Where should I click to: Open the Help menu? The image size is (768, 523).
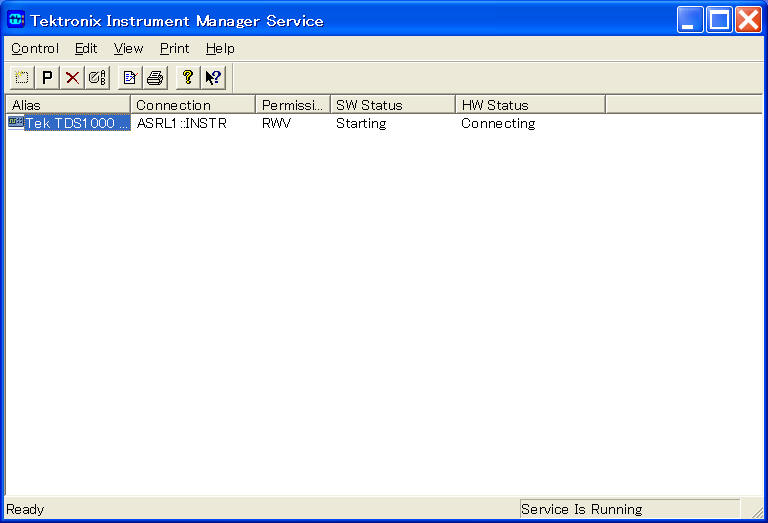pos(220,48)
